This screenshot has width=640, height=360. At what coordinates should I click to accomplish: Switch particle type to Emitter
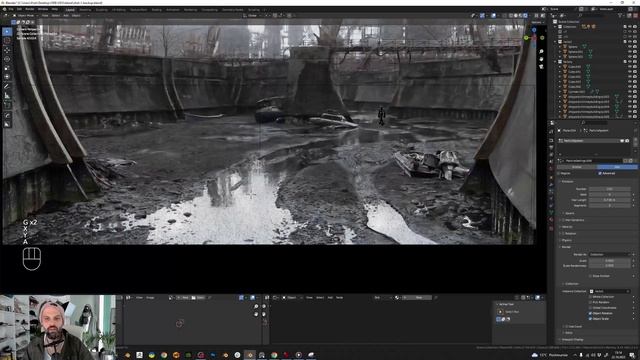[x=577, y=167]
